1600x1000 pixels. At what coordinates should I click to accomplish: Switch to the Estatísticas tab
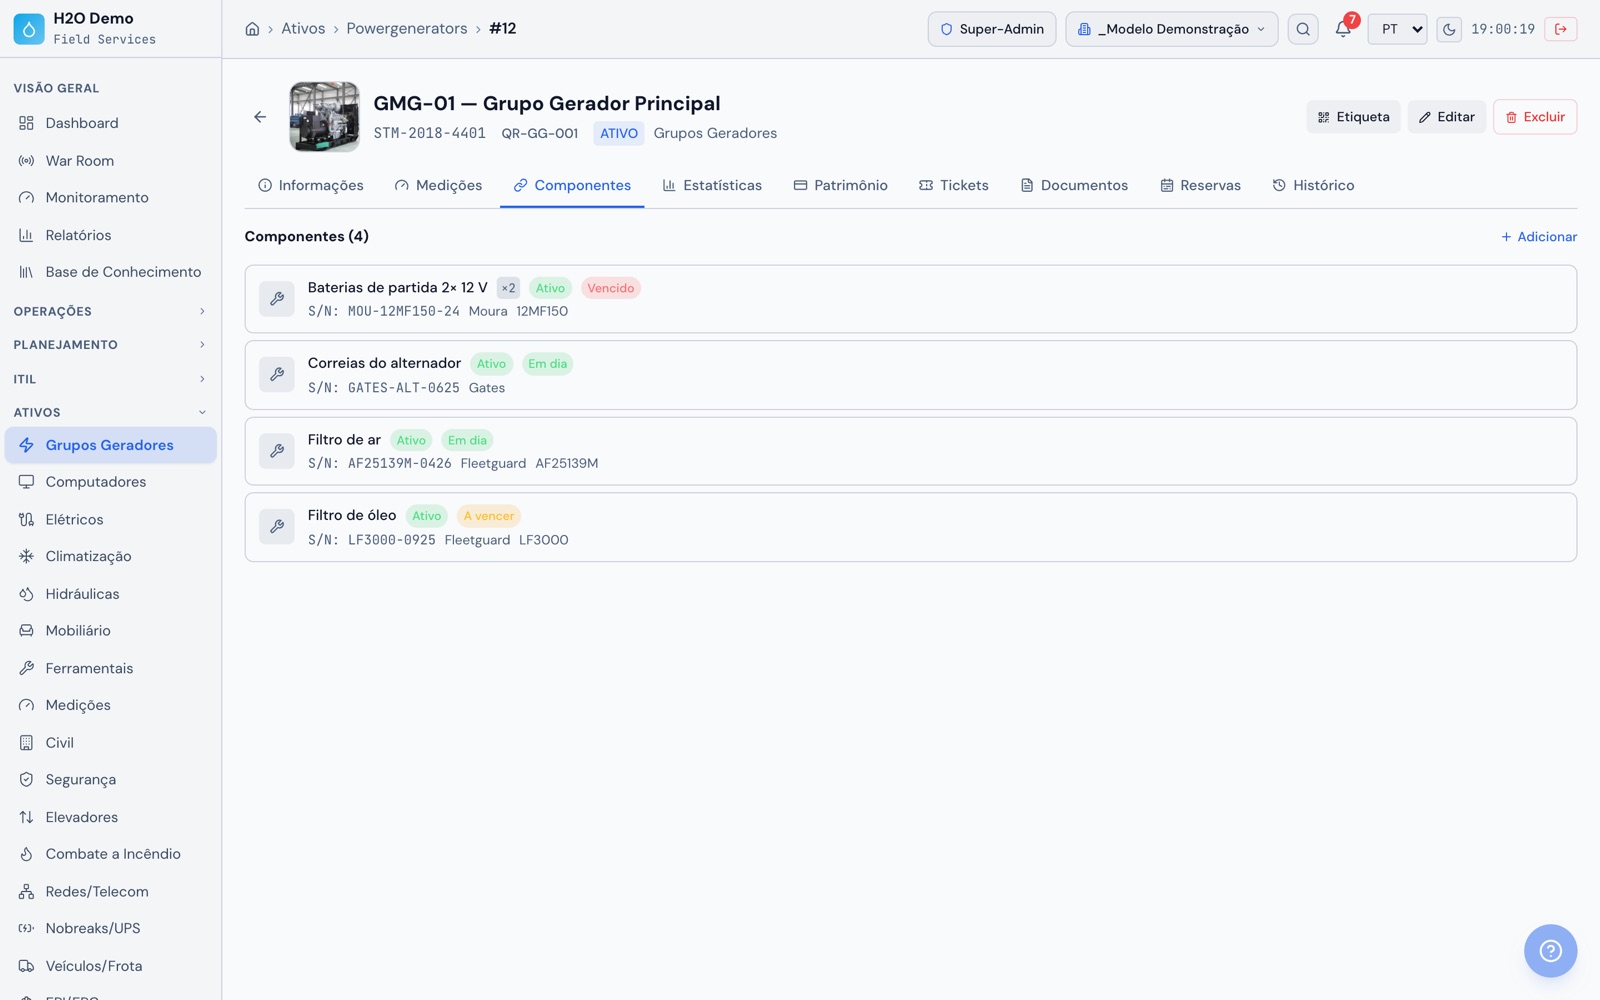pyautogui.click(x=712, y=185)
